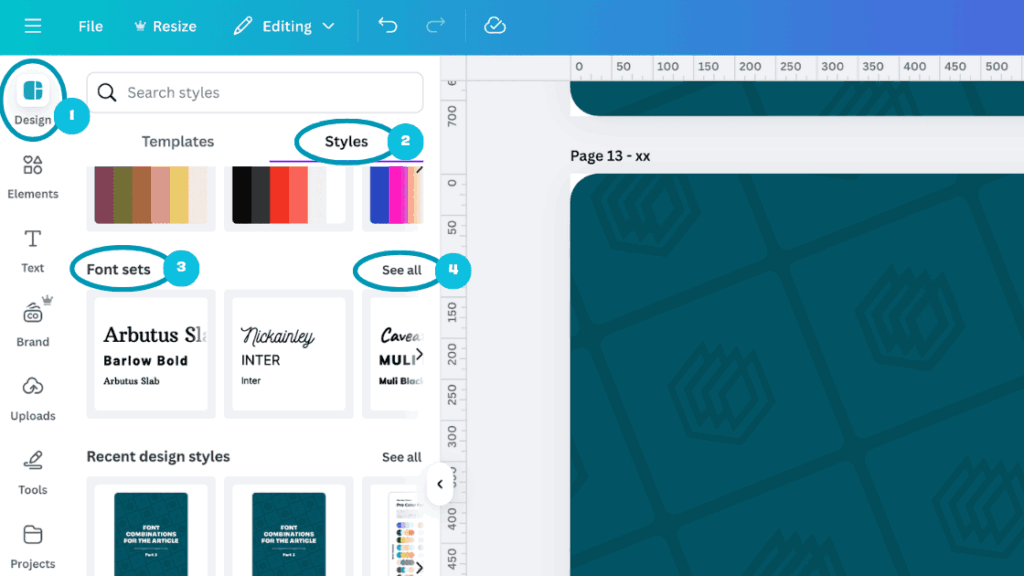Click See all for Font sets
The height and width of the screenshot is (576, 1024).
pos(401,270)
